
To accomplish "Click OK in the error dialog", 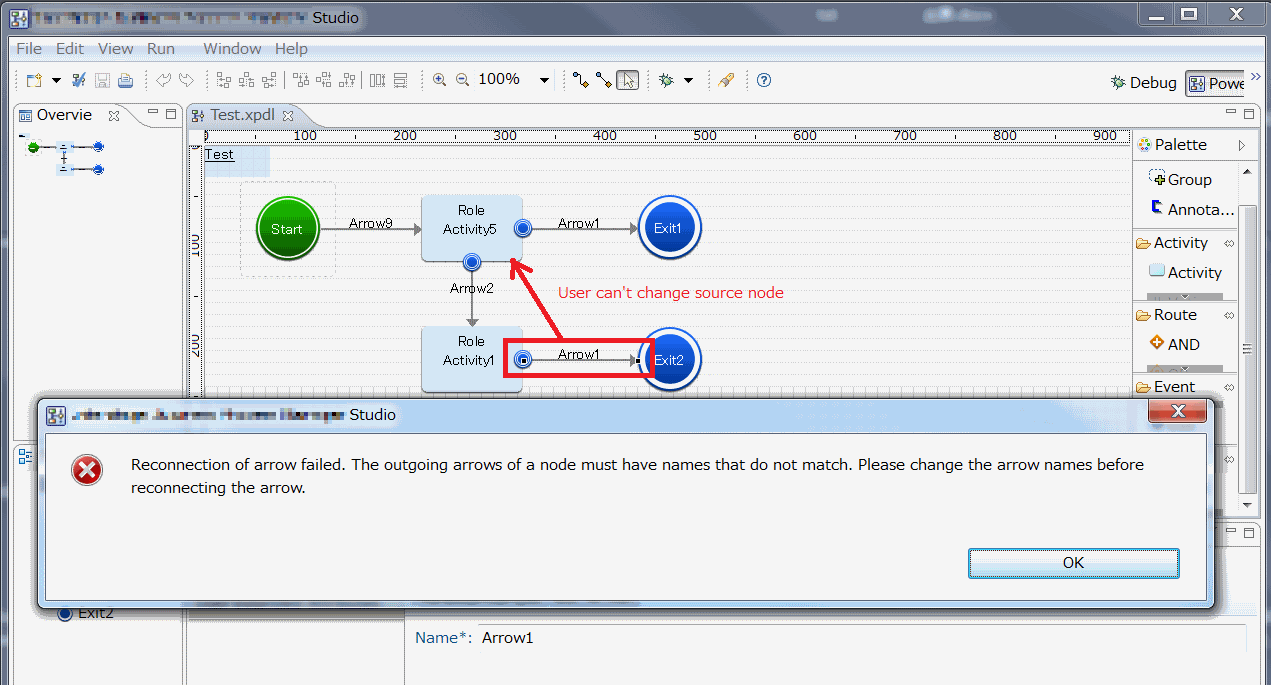I will coord(1073,563).
